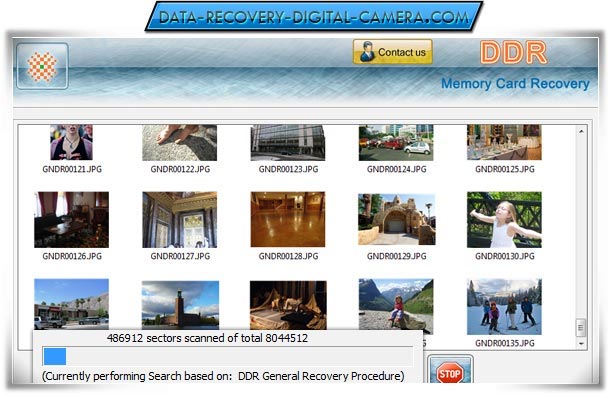Select the dark dining room GNDR00126.JPG

point(72,220)
